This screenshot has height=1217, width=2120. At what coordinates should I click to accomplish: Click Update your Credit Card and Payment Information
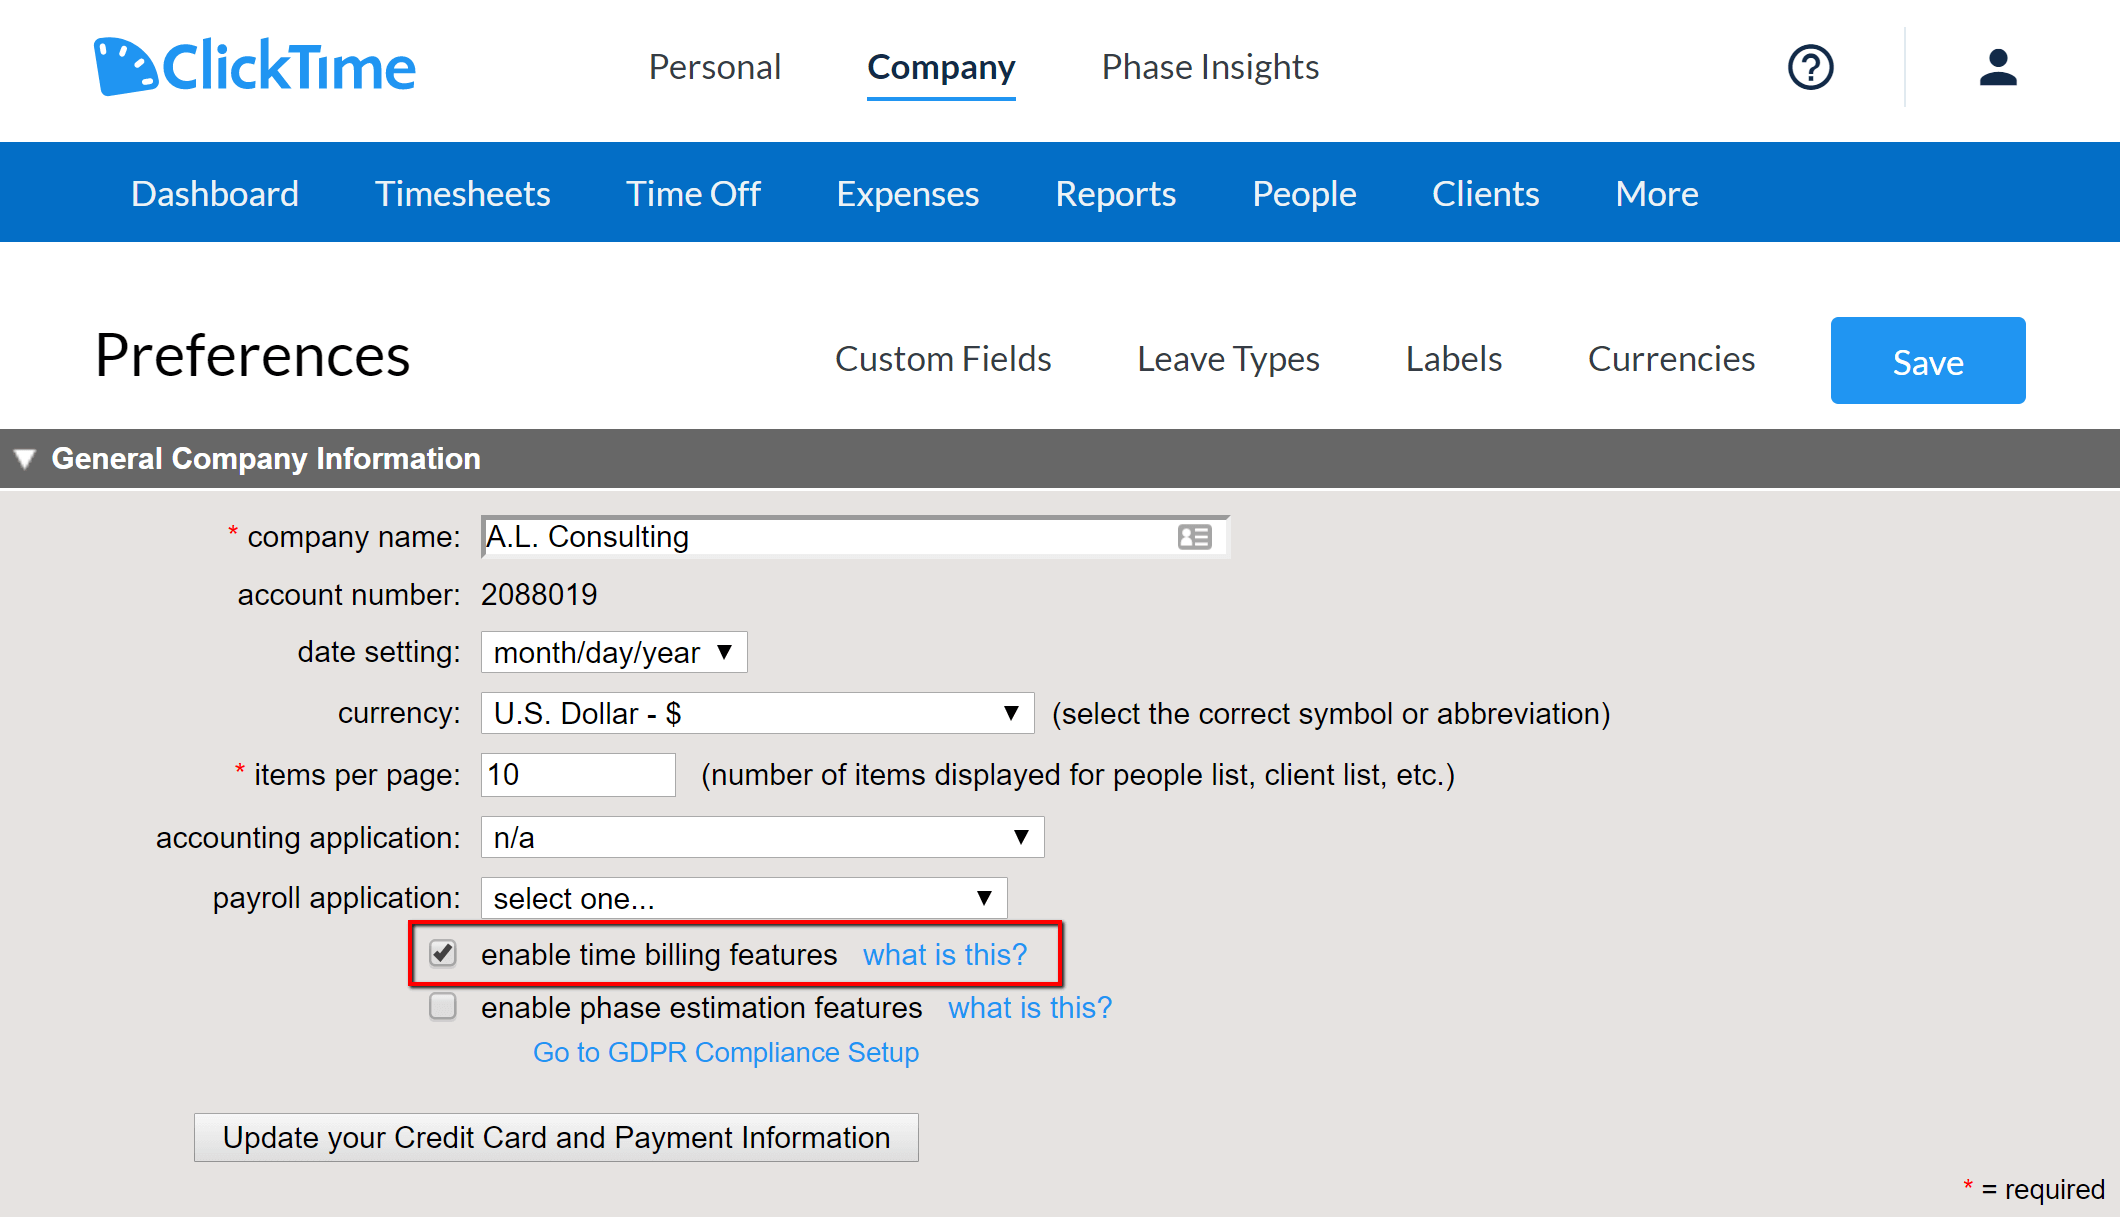coord(556,1137)
